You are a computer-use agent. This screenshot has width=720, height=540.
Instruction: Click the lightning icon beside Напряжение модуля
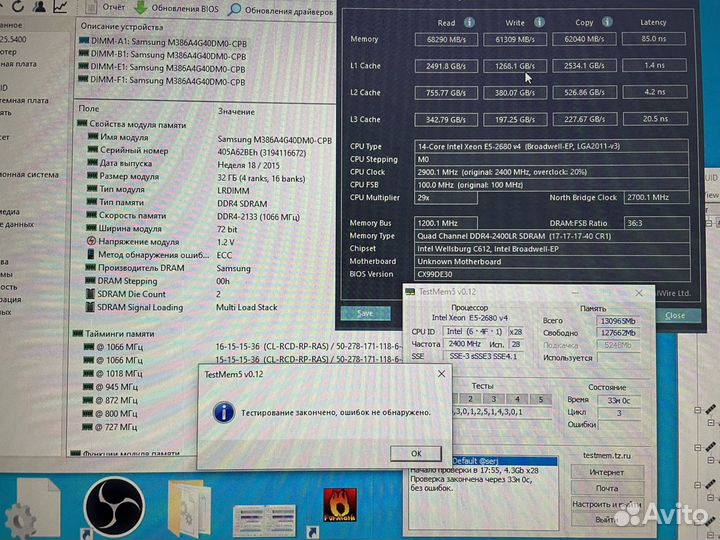(91, 241)
